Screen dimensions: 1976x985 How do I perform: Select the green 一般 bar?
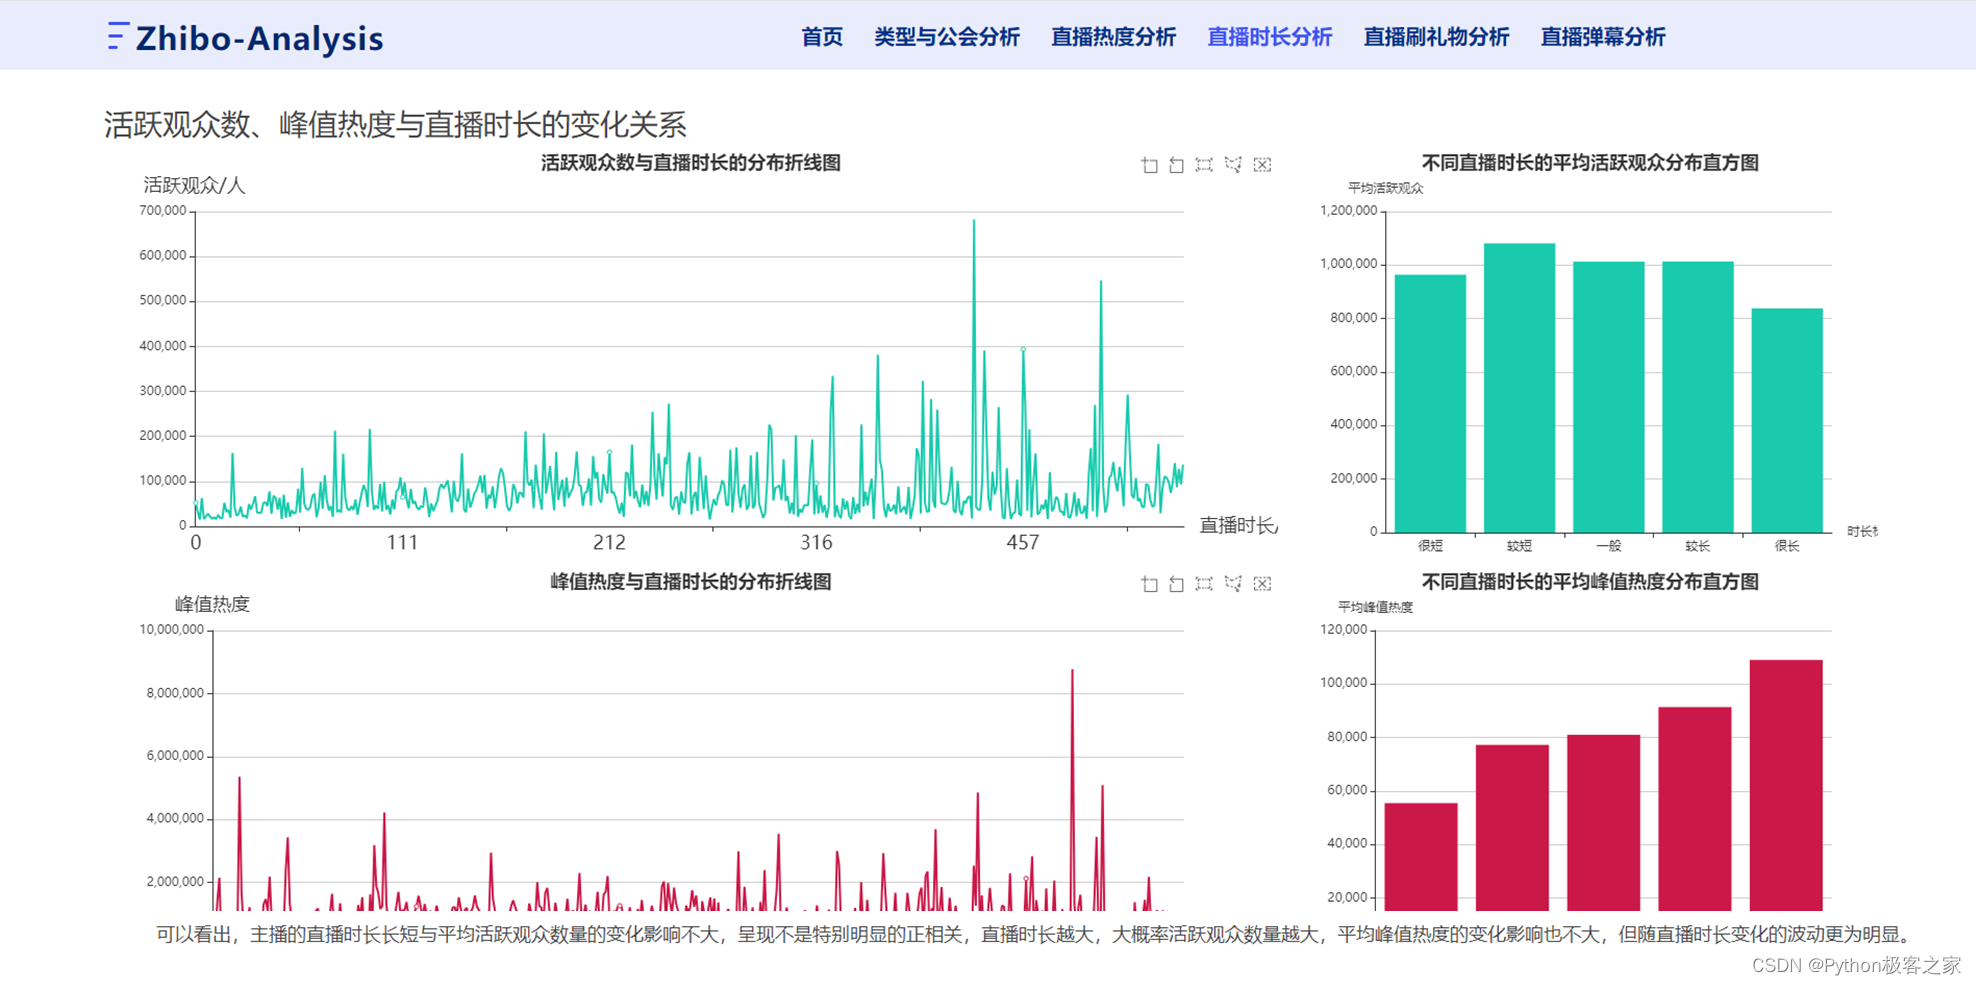[1608, 397]
